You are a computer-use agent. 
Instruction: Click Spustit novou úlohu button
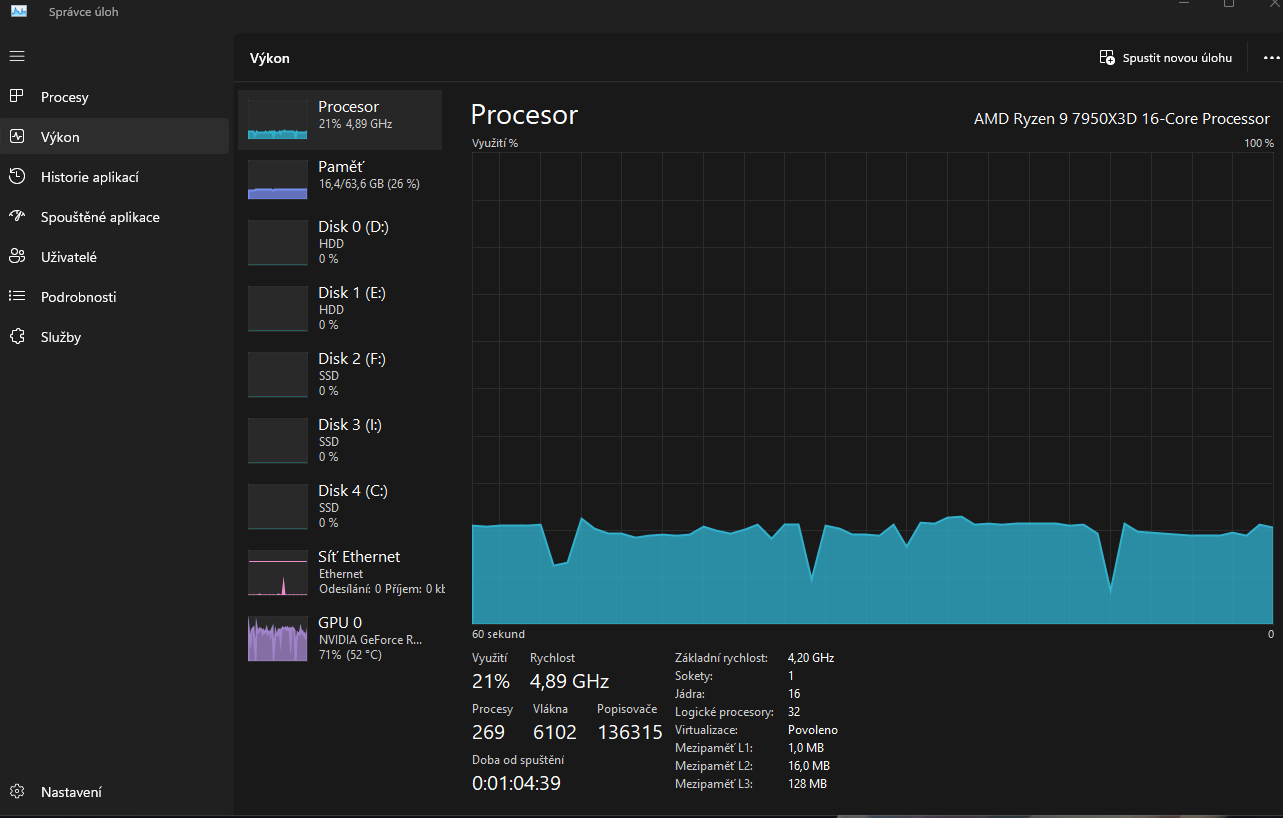click(1166, 58)
